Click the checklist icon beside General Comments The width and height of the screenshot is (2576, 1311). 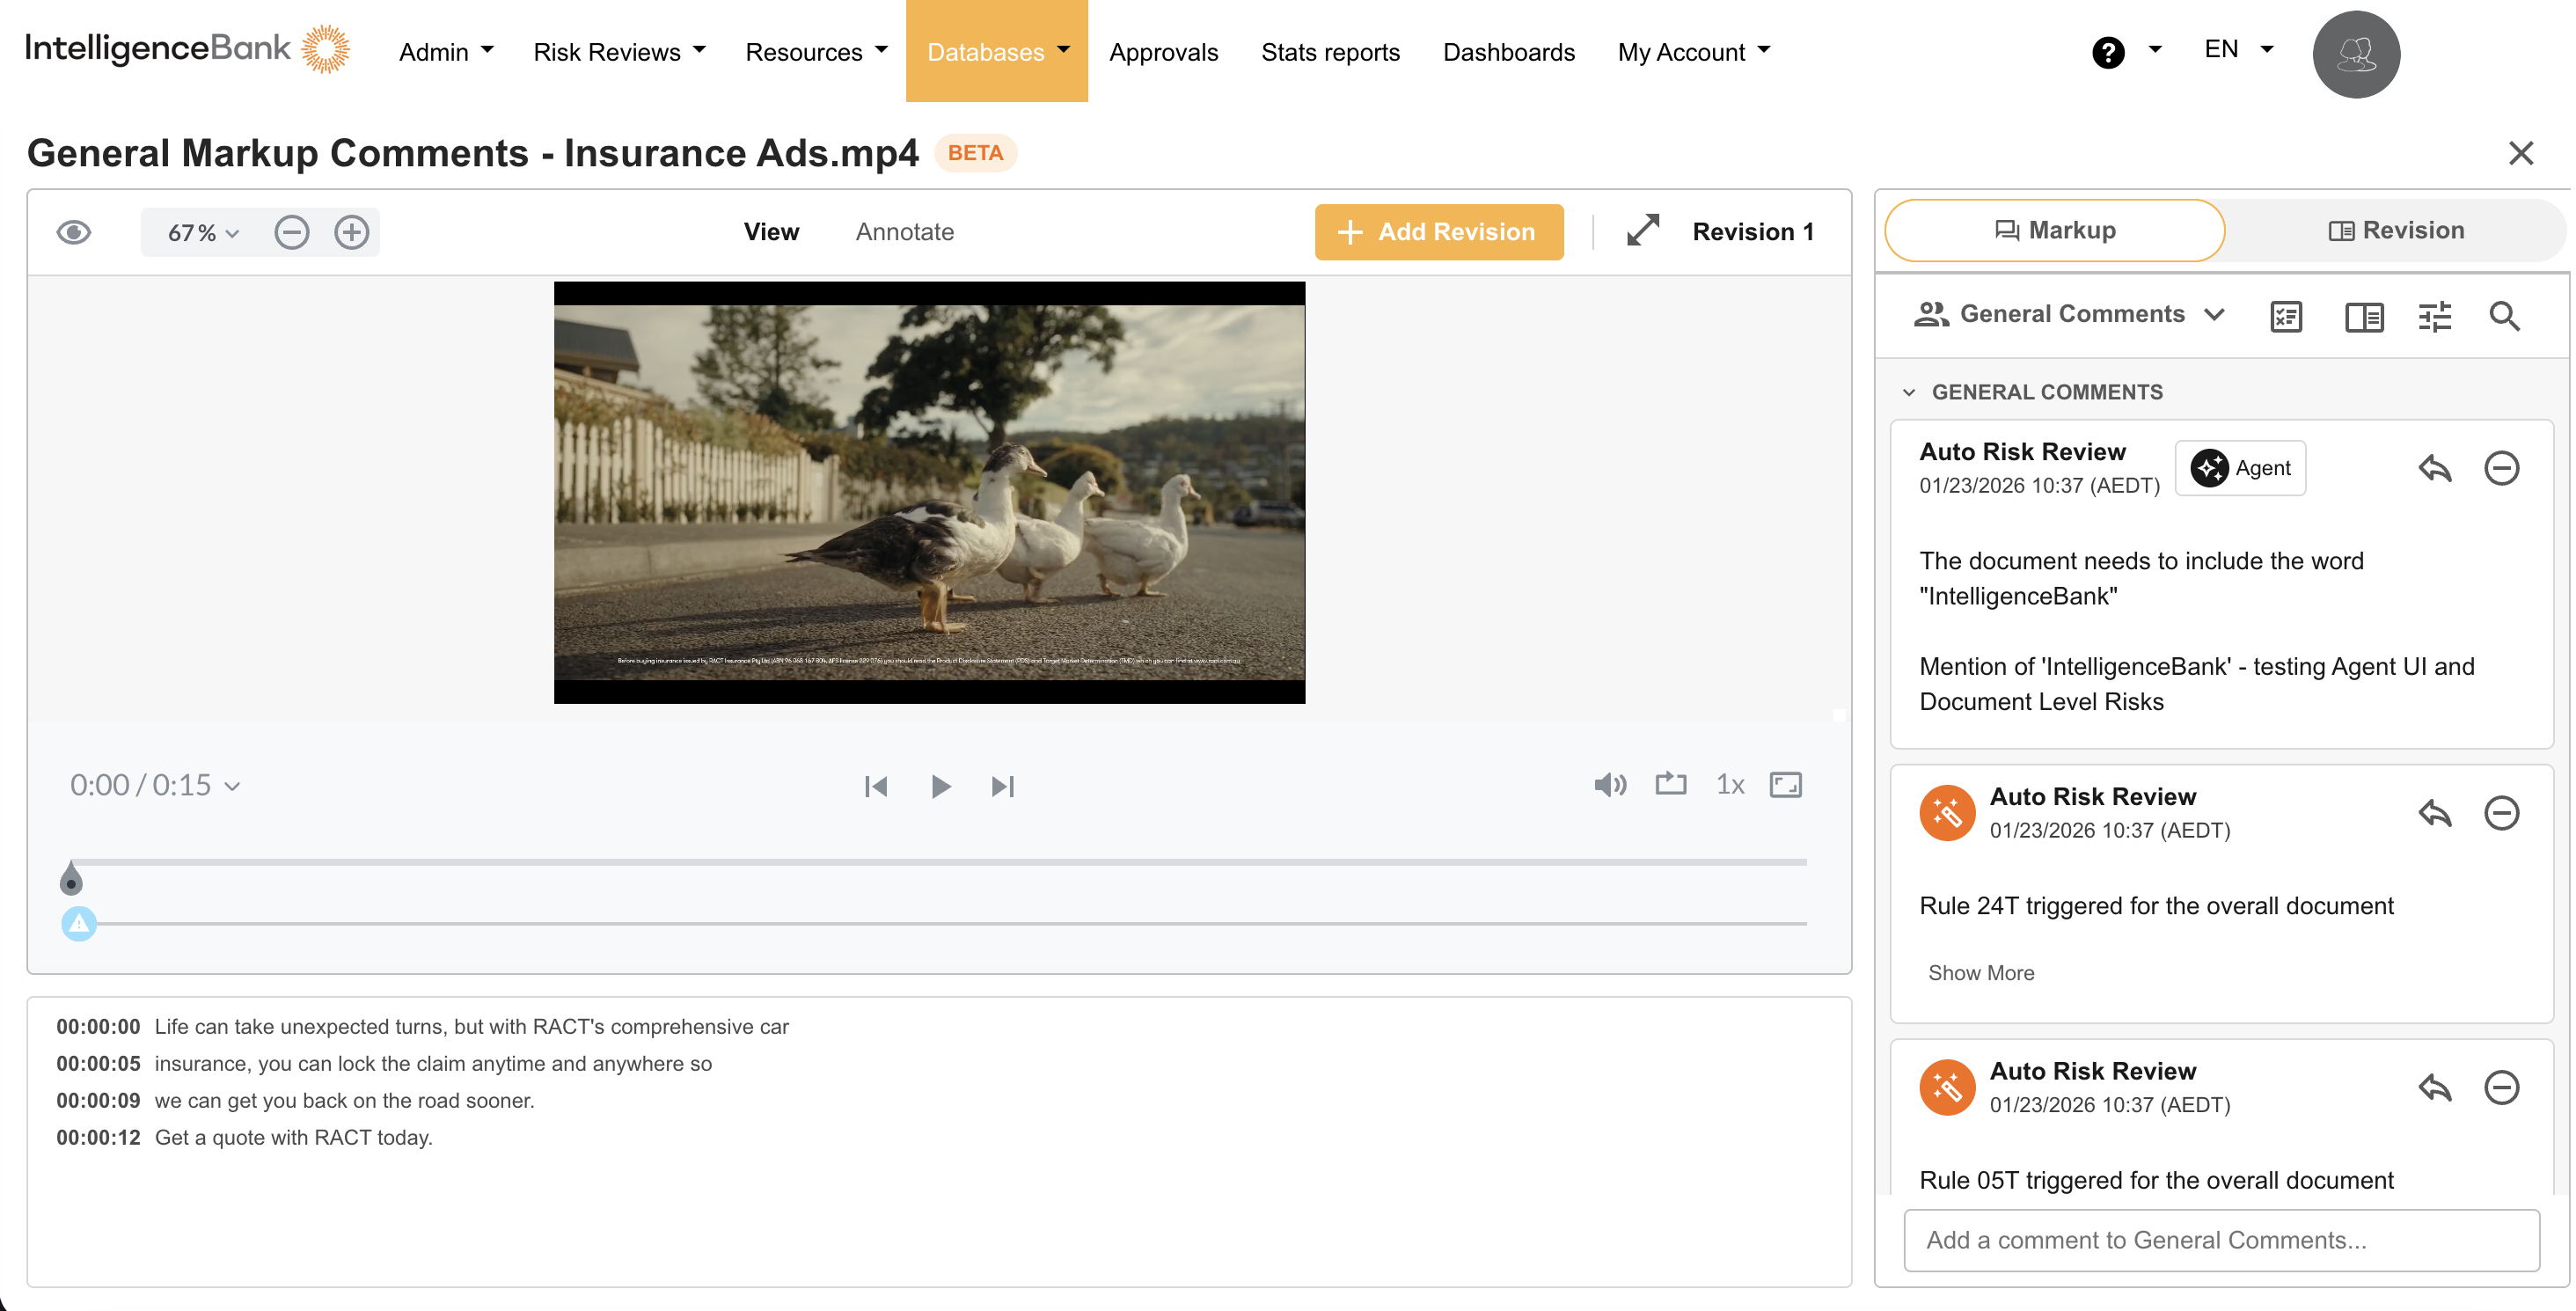(x=2286, y=316)
